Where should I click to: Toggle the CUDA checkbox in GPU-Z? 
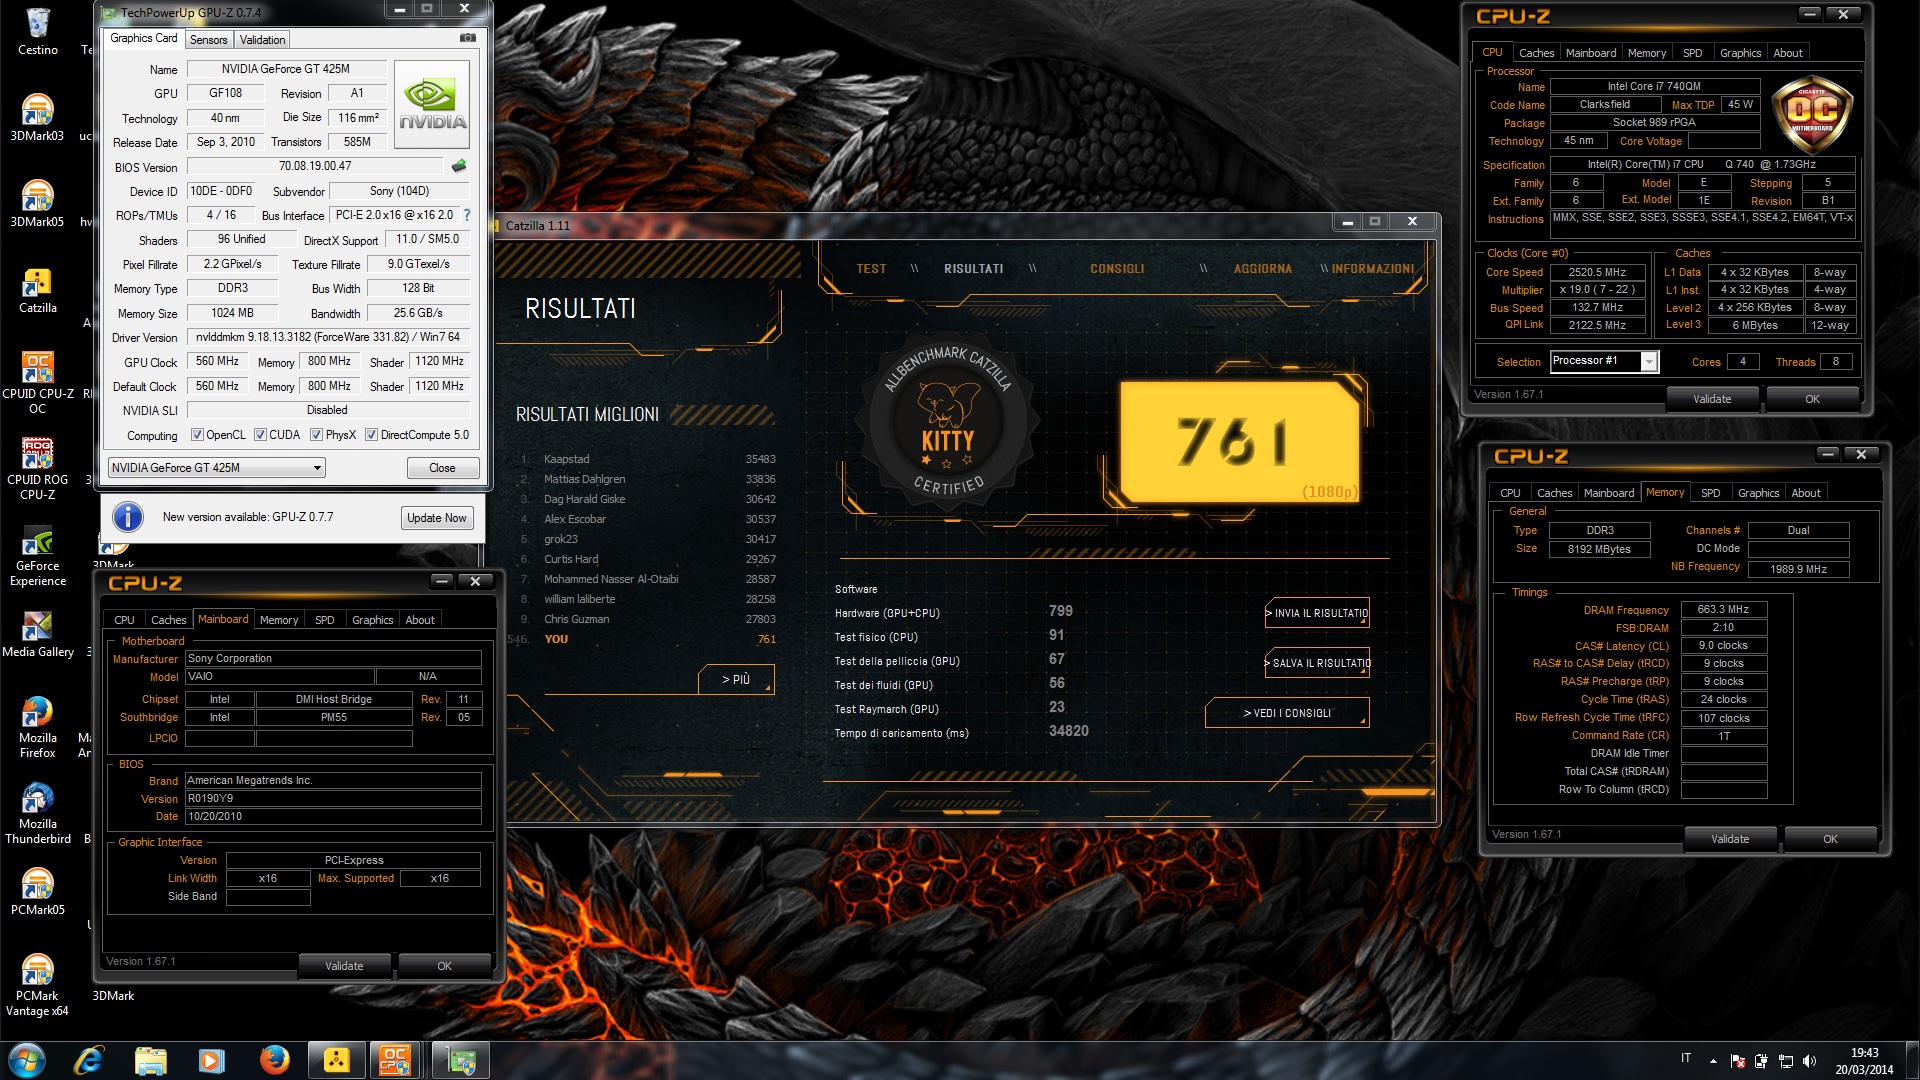coord(260,435)
